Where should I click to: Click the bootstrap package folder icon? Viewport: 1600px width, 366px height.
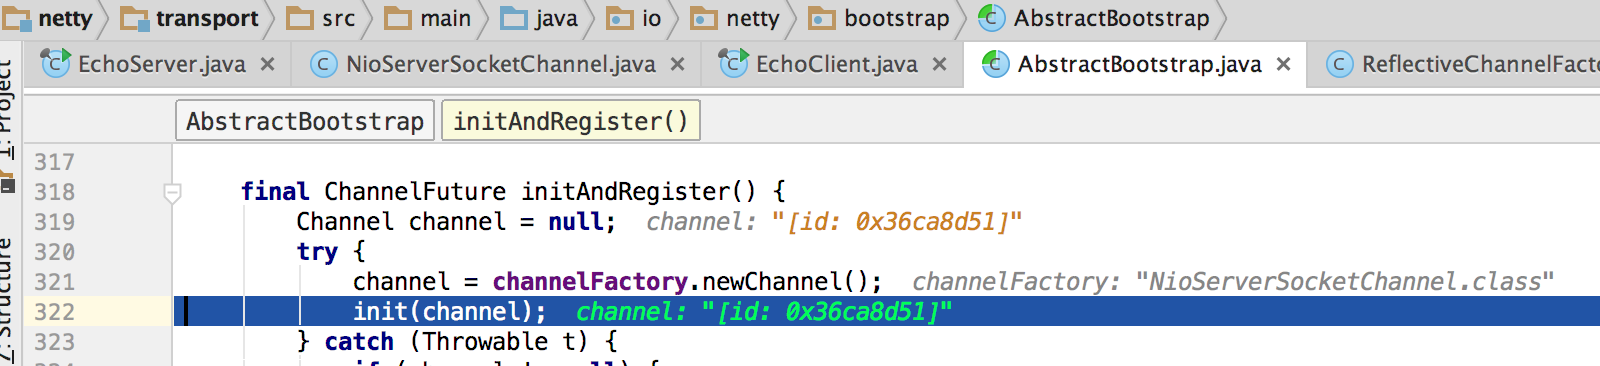[x=822, y=17]
